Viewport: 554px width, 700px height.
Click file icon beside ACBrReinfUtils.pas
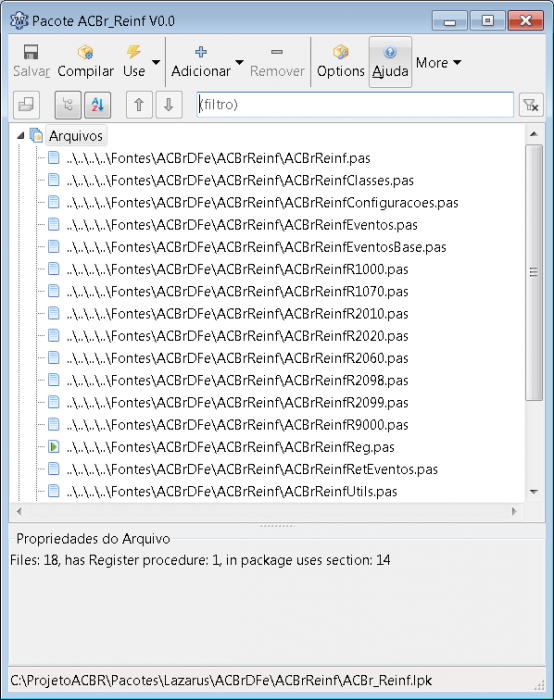click(54, 491)
